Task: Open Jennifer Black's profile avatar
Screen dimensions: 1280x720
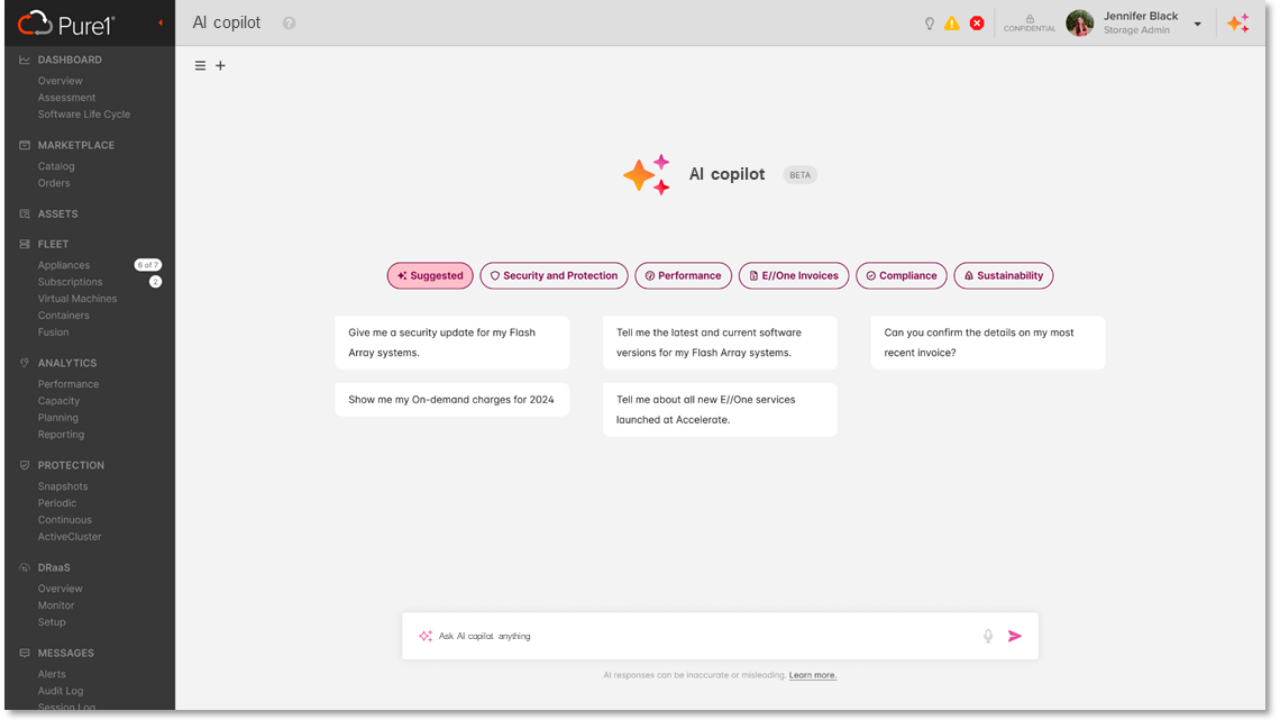Action: 1080,23
